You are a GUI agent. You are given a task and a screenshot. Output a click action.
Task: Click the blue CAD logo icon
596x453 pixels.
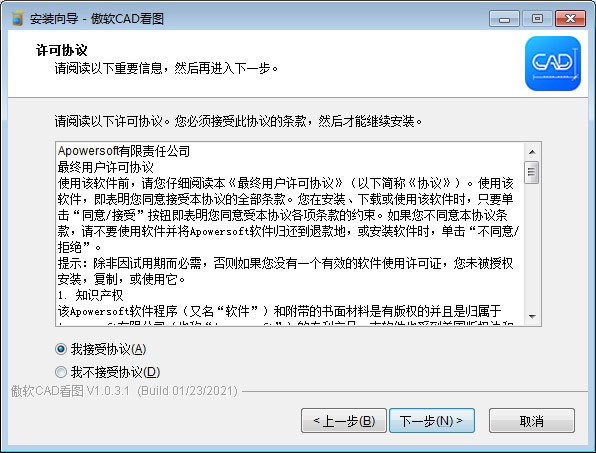[x=553, y=63]
